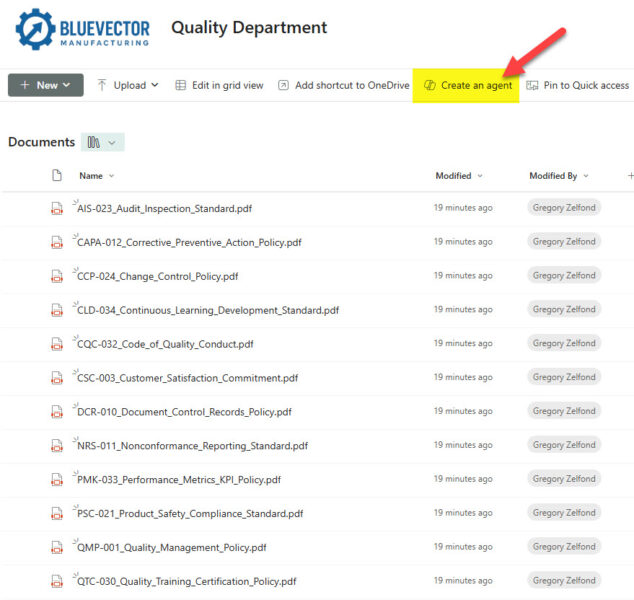The image size is (634, 600).
Task: Click the file type column header icon
Action: pos(57,175)
